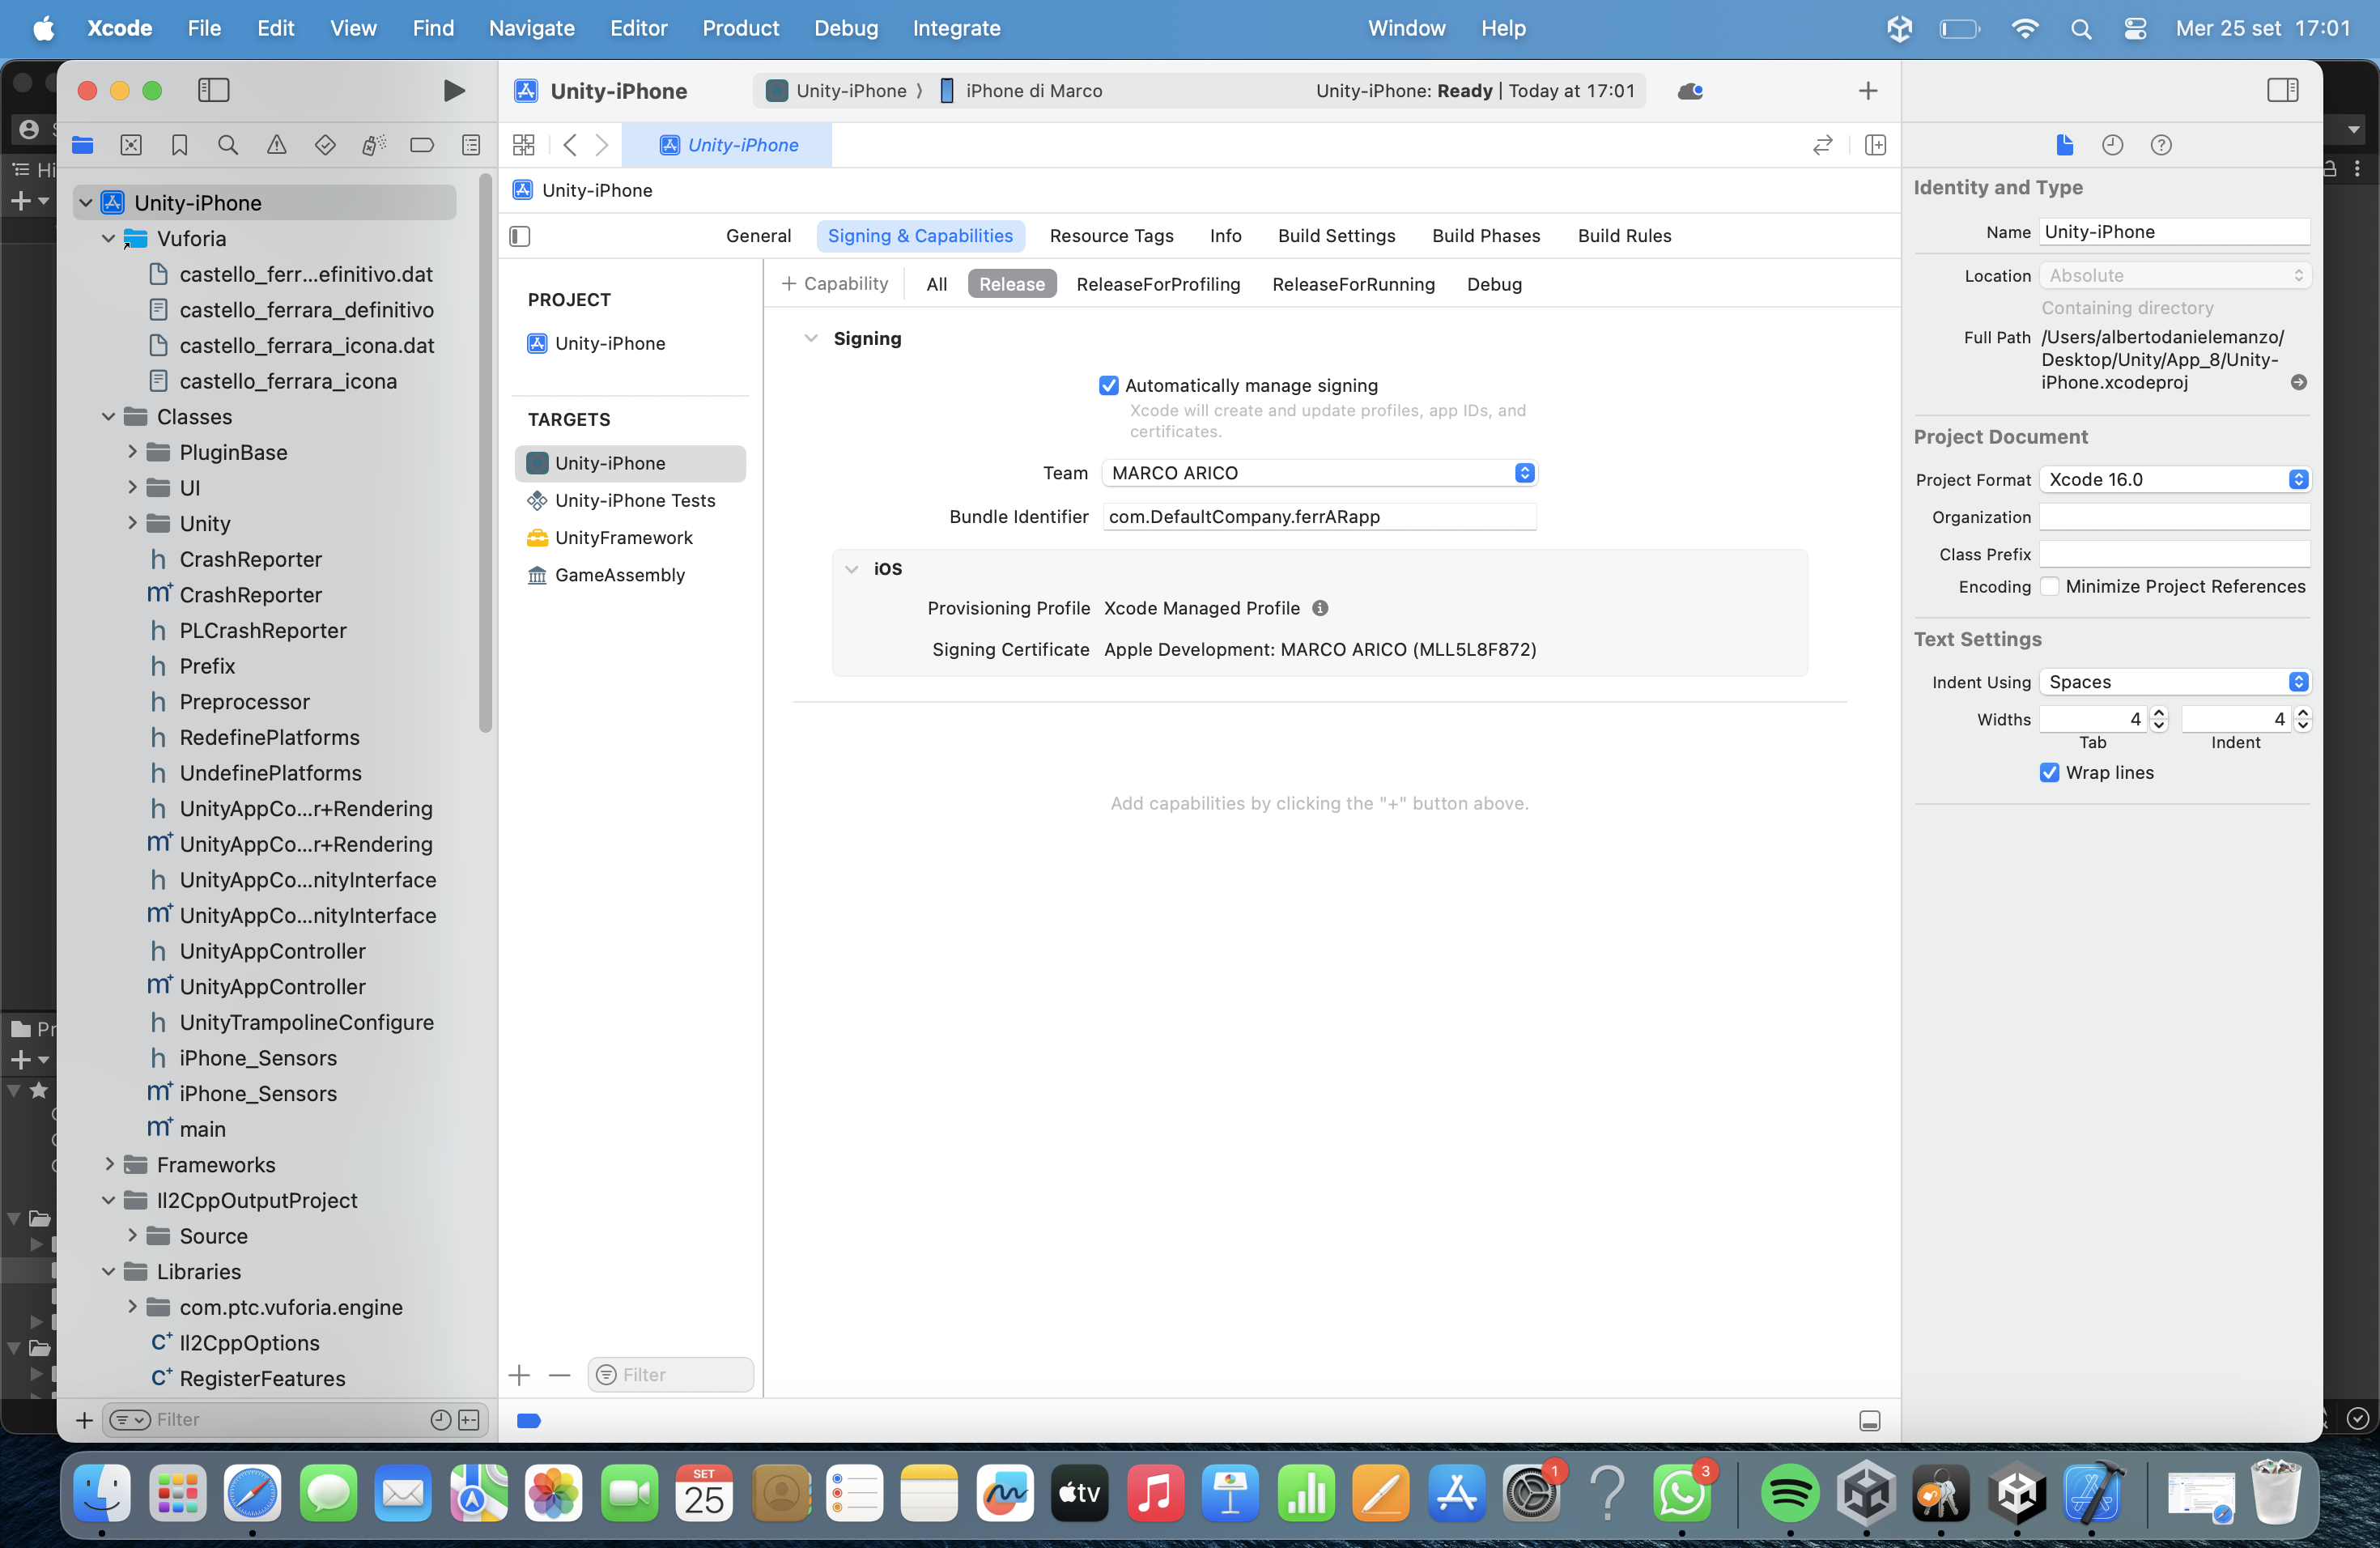The image size is (2380, 1548).
Task: Select the Debug configuration tab
Action: pyautogui.click(x=1494, y=284)
